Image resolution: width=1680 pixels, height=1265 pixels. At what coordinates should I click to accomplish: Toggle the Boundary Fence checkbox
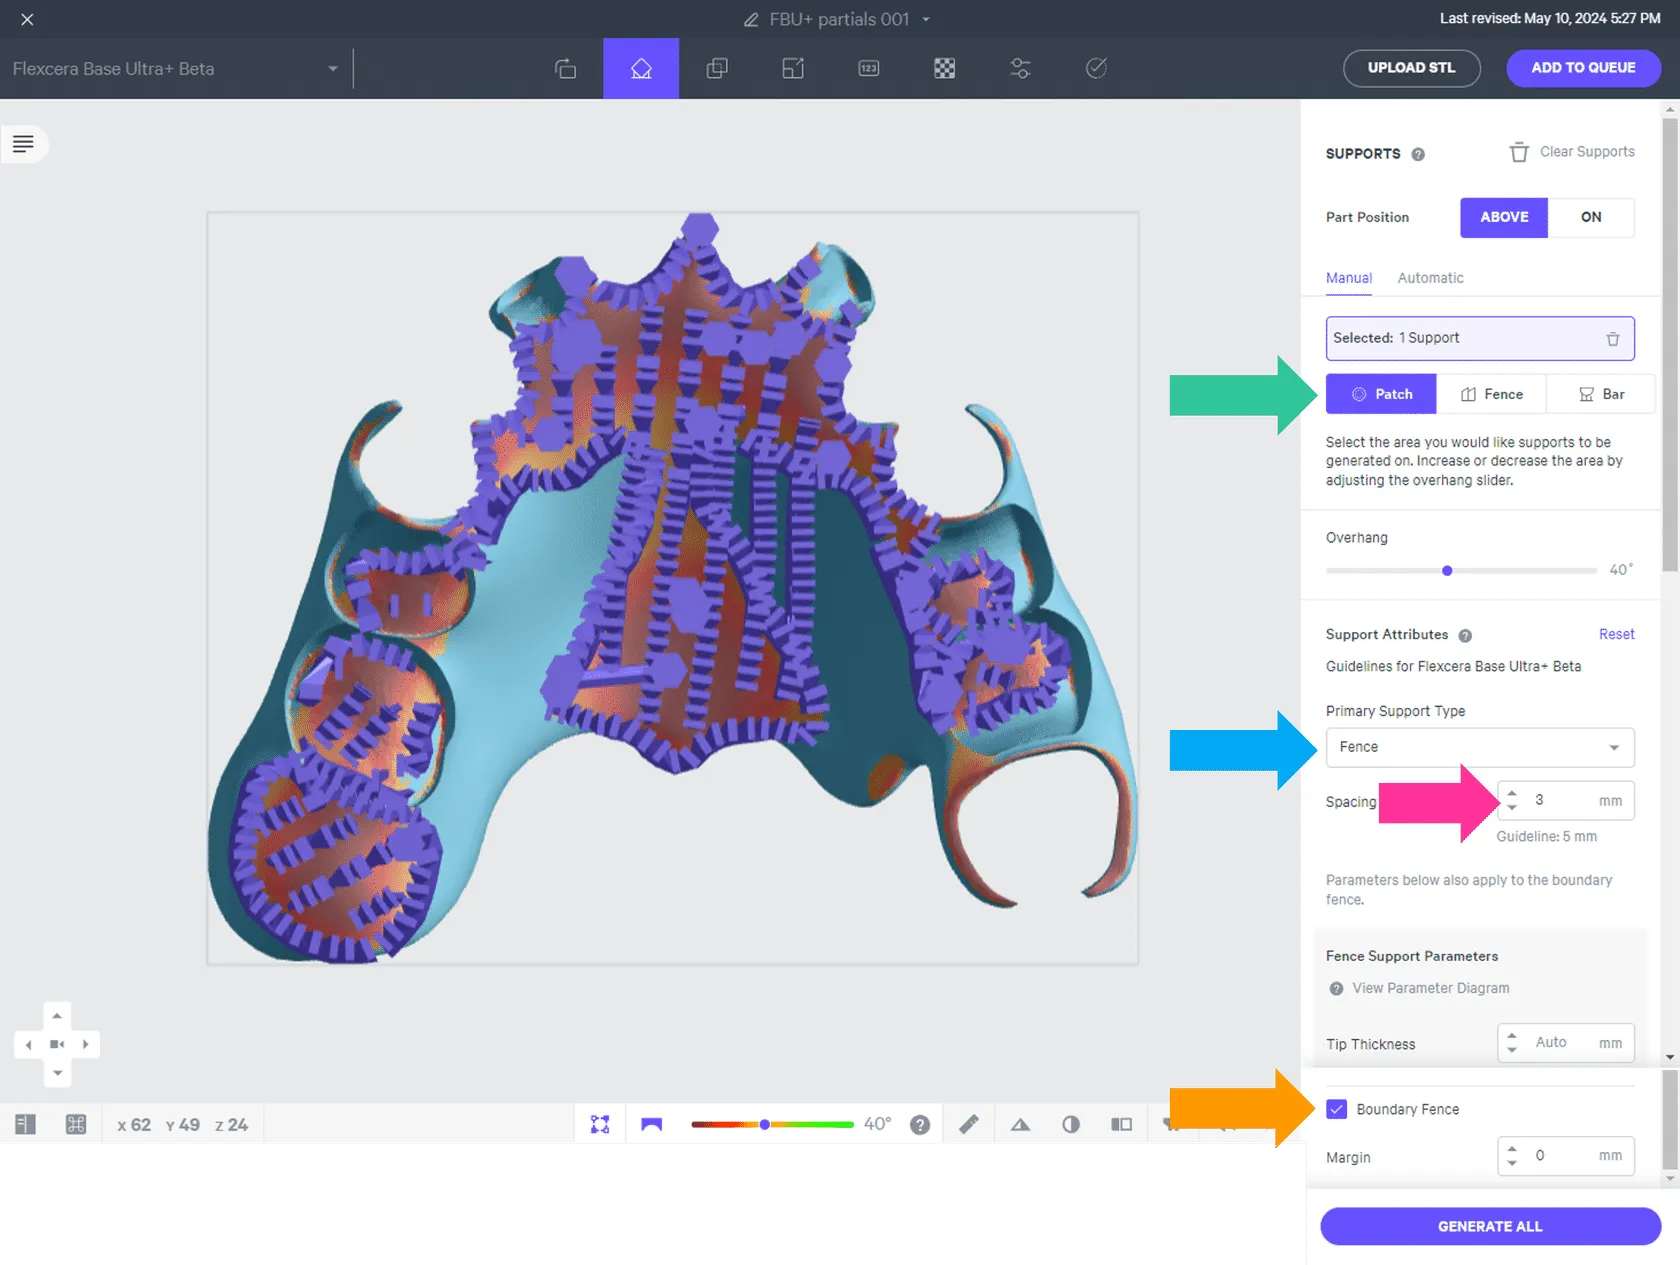(1336, 1109)
